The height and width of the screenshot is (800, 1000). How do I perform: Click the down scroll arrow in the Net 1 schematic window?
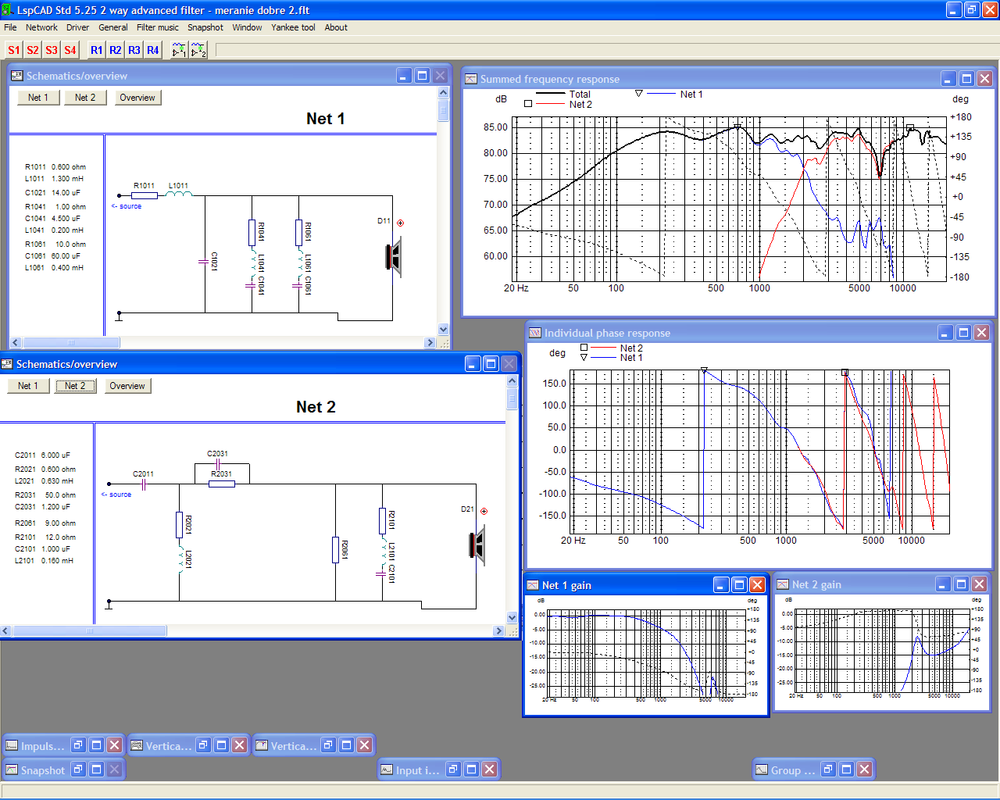point(443,329)
